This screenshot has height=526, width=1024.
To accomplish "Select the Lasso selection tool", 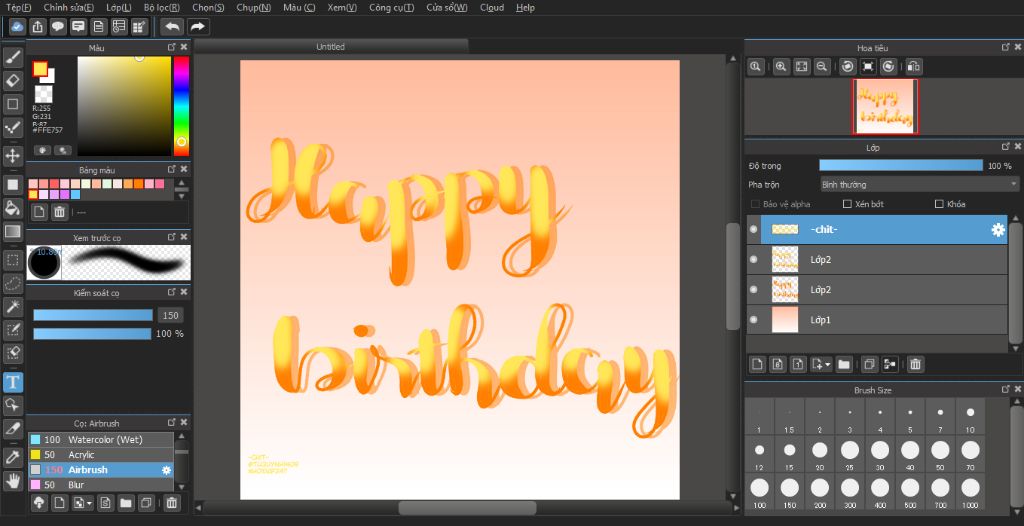I will 13,284.
